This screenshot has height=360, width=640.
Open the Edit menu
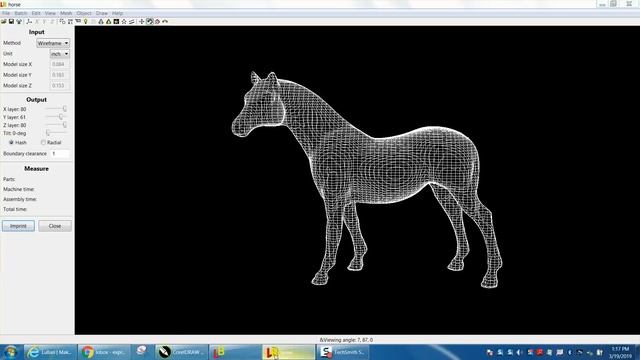pyautogui.click(x=36, y=13)
